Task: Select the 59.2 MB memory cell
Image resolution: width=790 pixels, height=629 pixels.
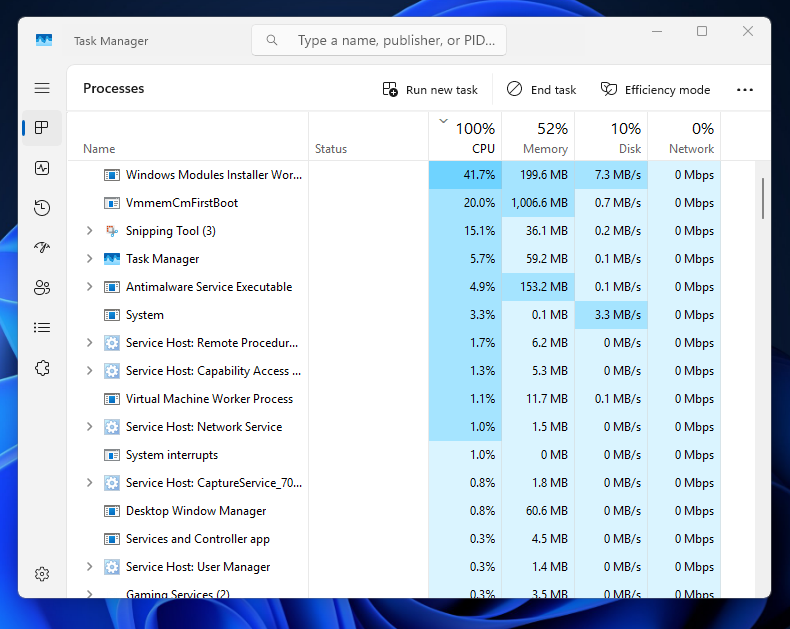Action: click(x=538, y=259)
